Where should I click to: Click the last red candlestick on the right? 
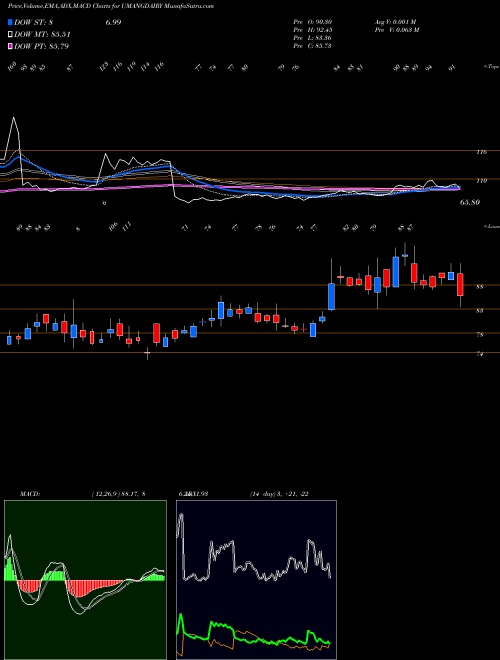click(460, 285)
